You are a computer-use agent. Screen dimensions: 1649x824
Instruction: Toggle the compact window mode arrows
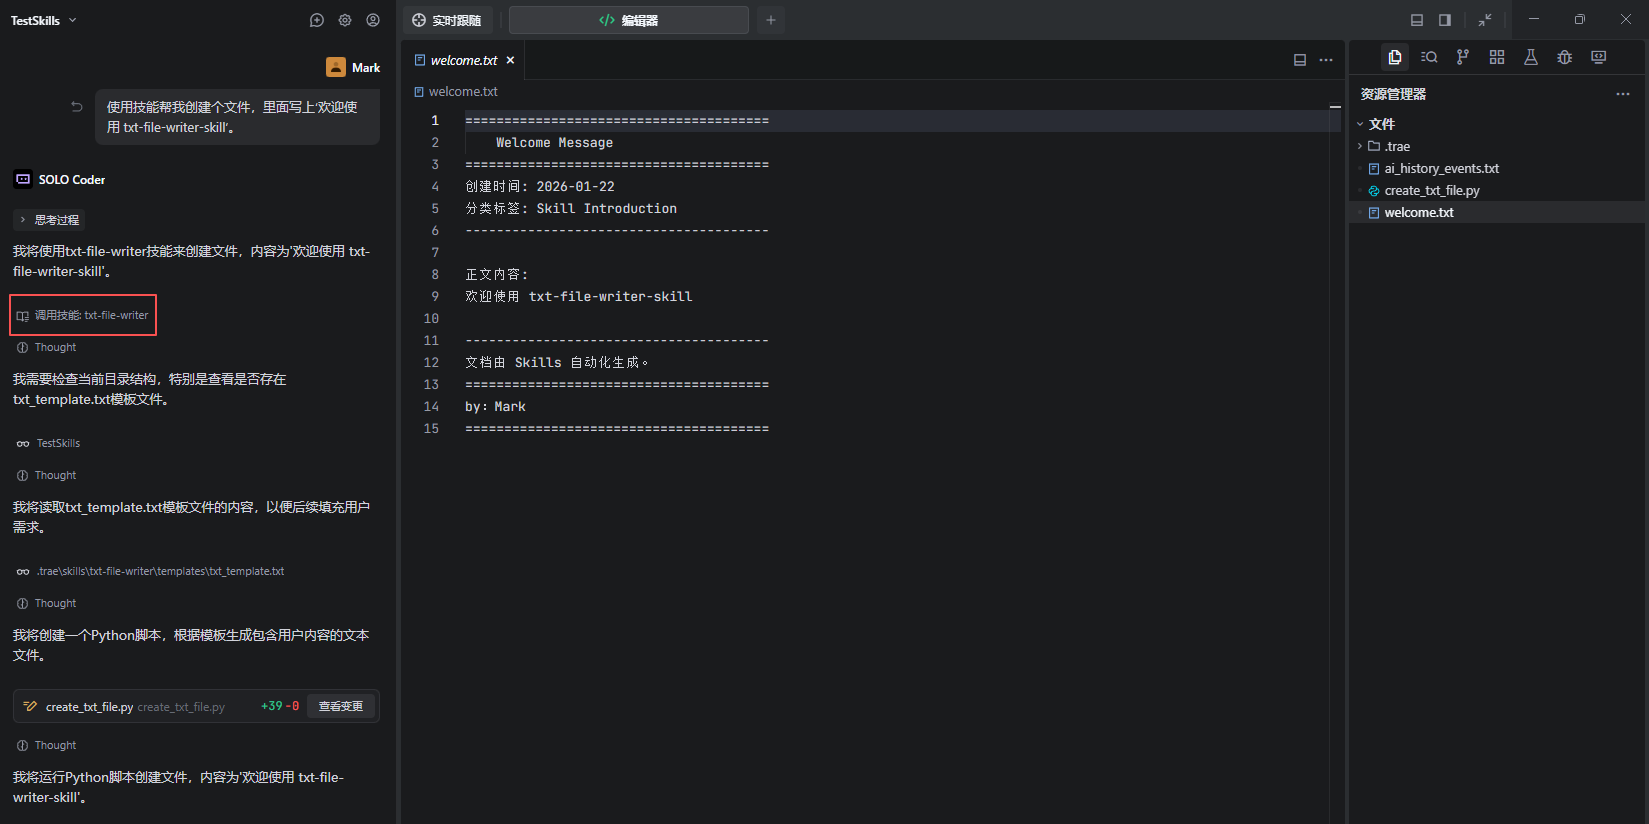pos(1485,20)
